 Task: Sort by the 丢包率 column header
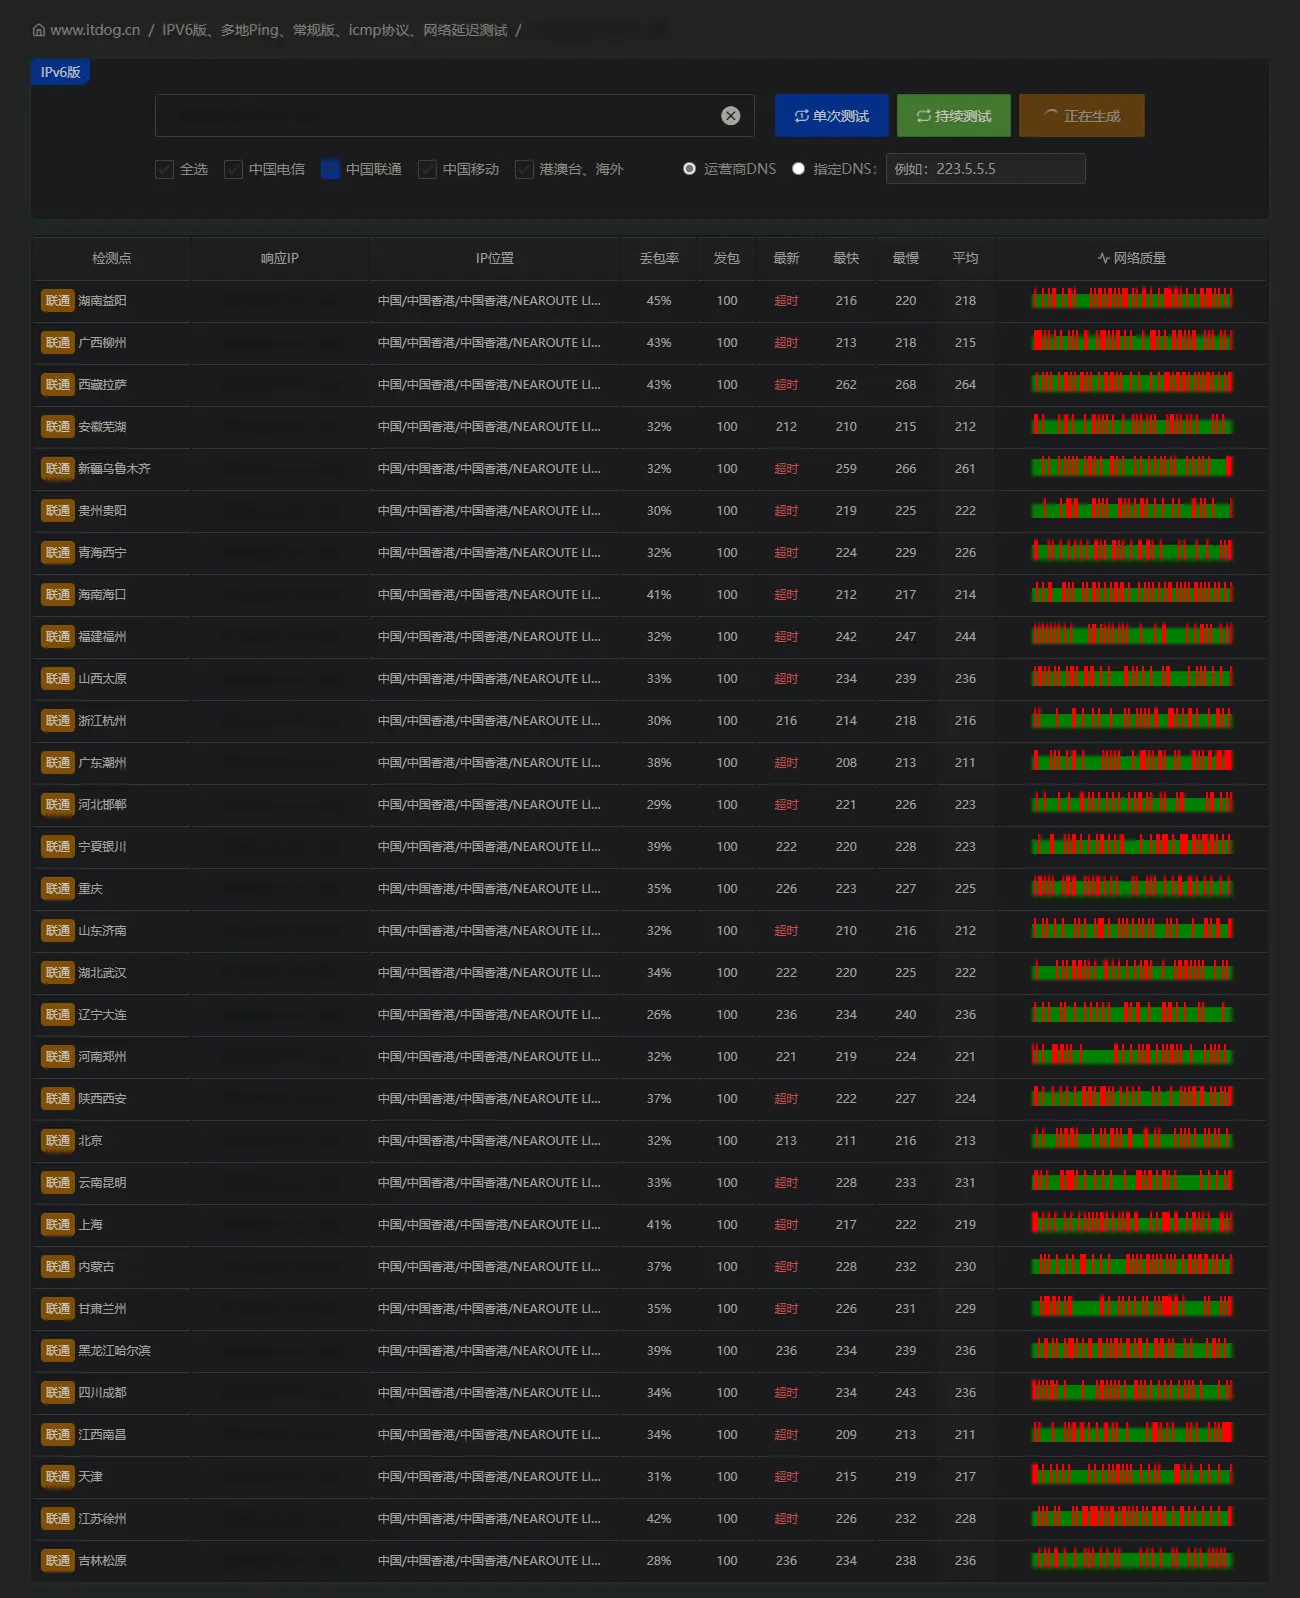659,258
